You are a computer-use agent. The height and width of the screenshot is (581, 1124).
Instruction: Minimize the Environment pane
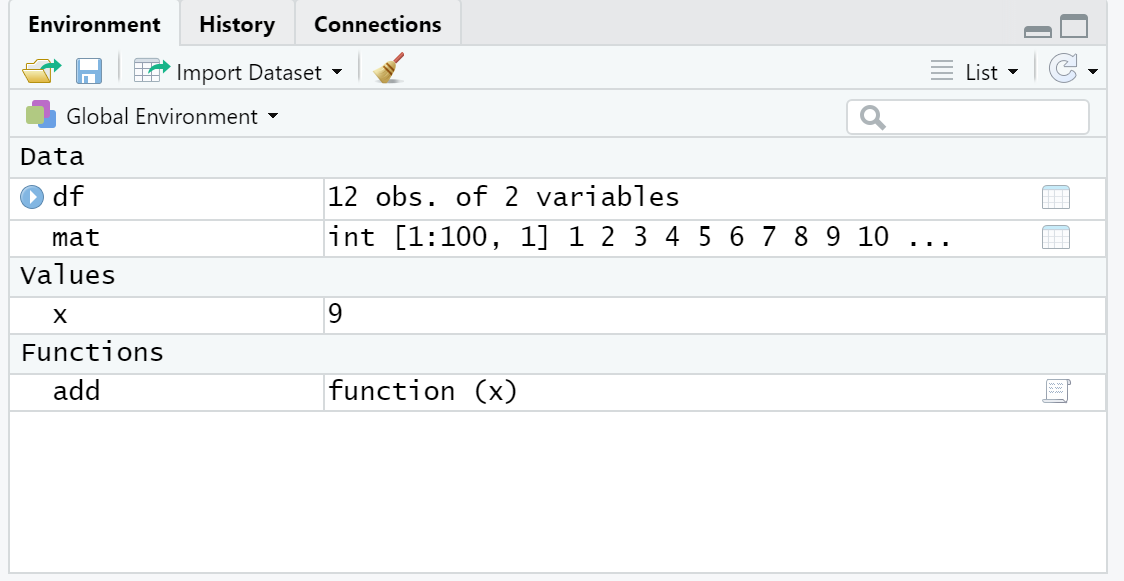pyautogui.click(x=1038, y=31)
